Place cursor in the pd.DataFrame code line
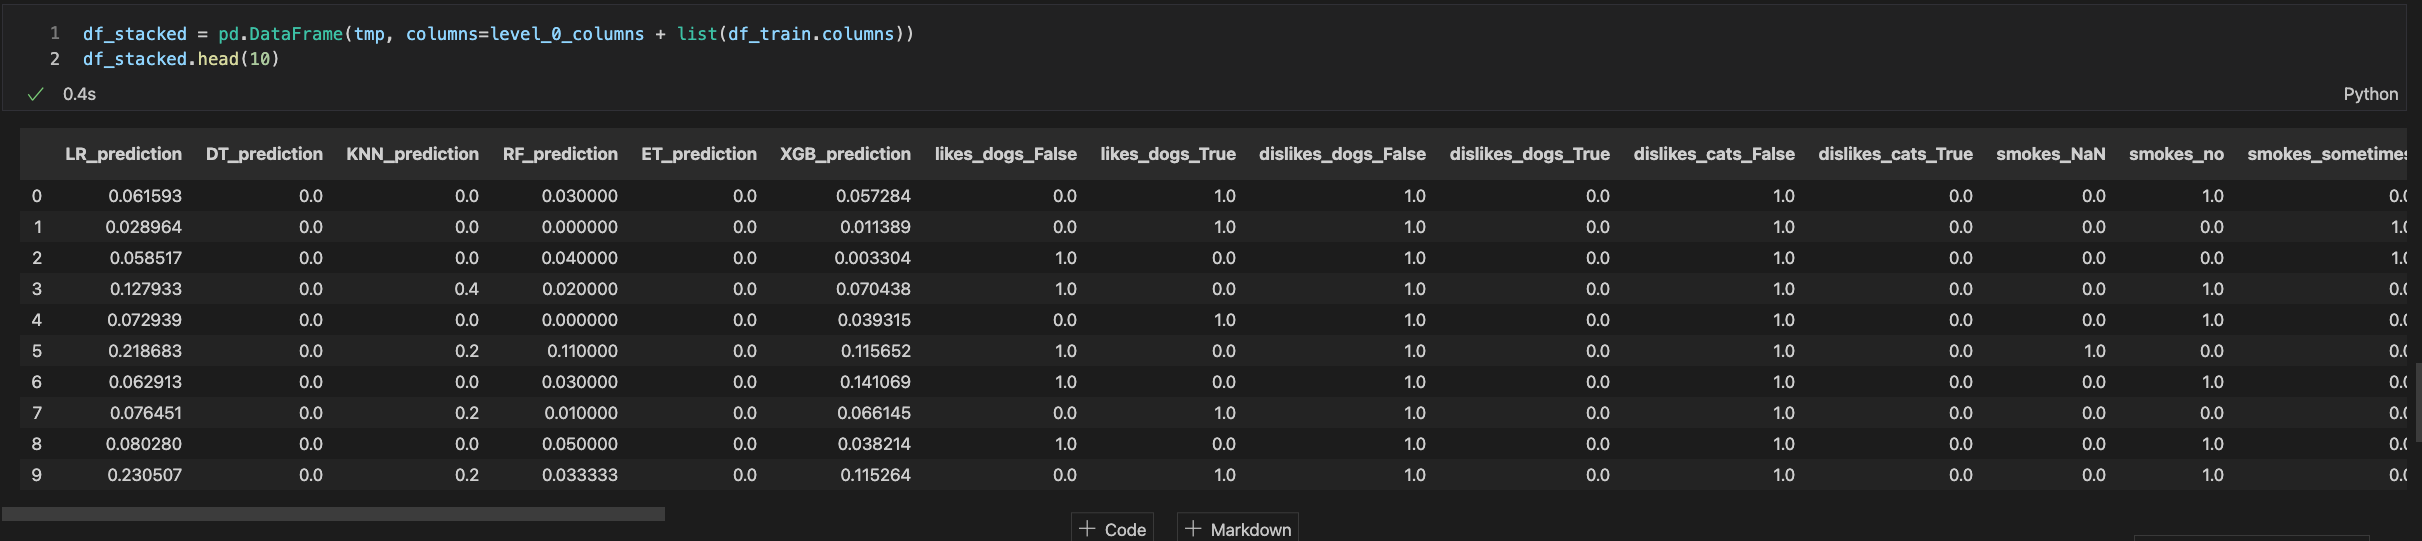The width and height of the screenshot is (2422, 541). point(498,34)
